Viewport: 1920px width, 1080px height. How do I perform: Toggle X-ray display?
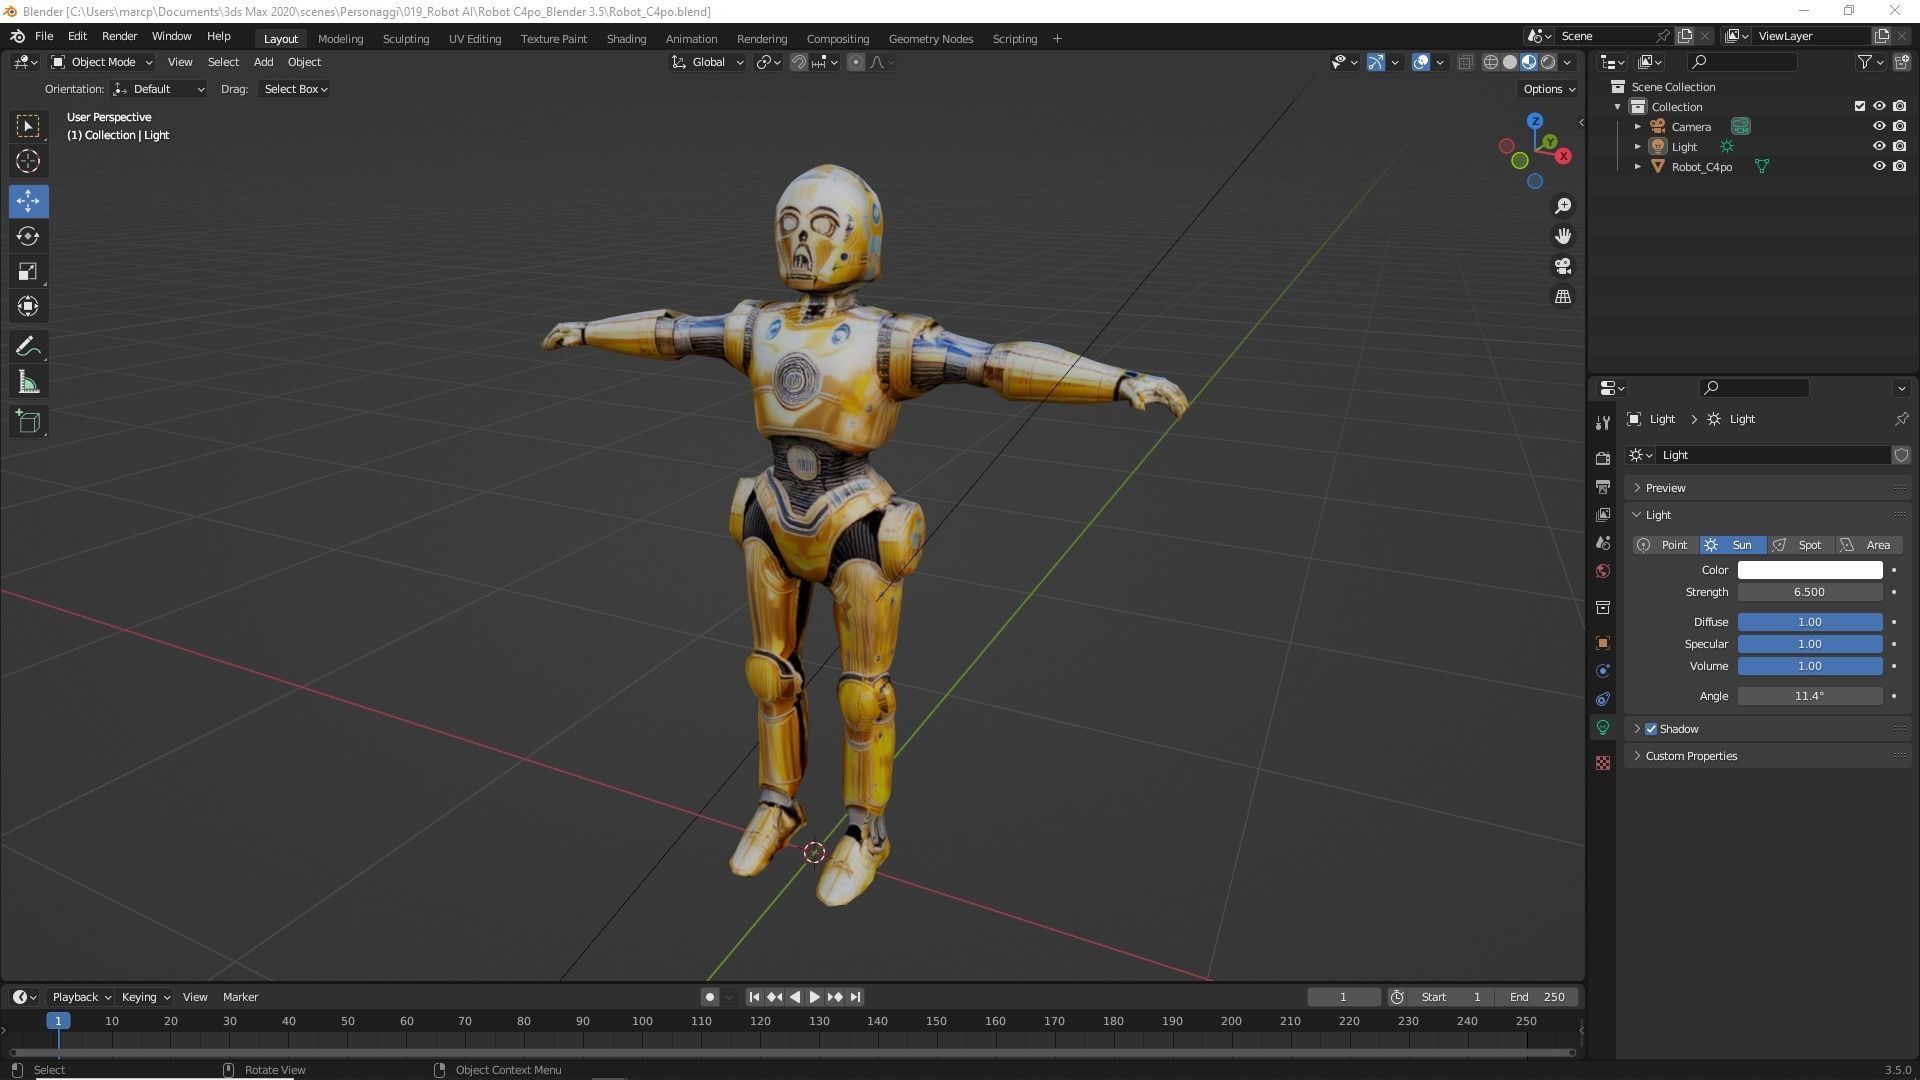coord(1466,62)
